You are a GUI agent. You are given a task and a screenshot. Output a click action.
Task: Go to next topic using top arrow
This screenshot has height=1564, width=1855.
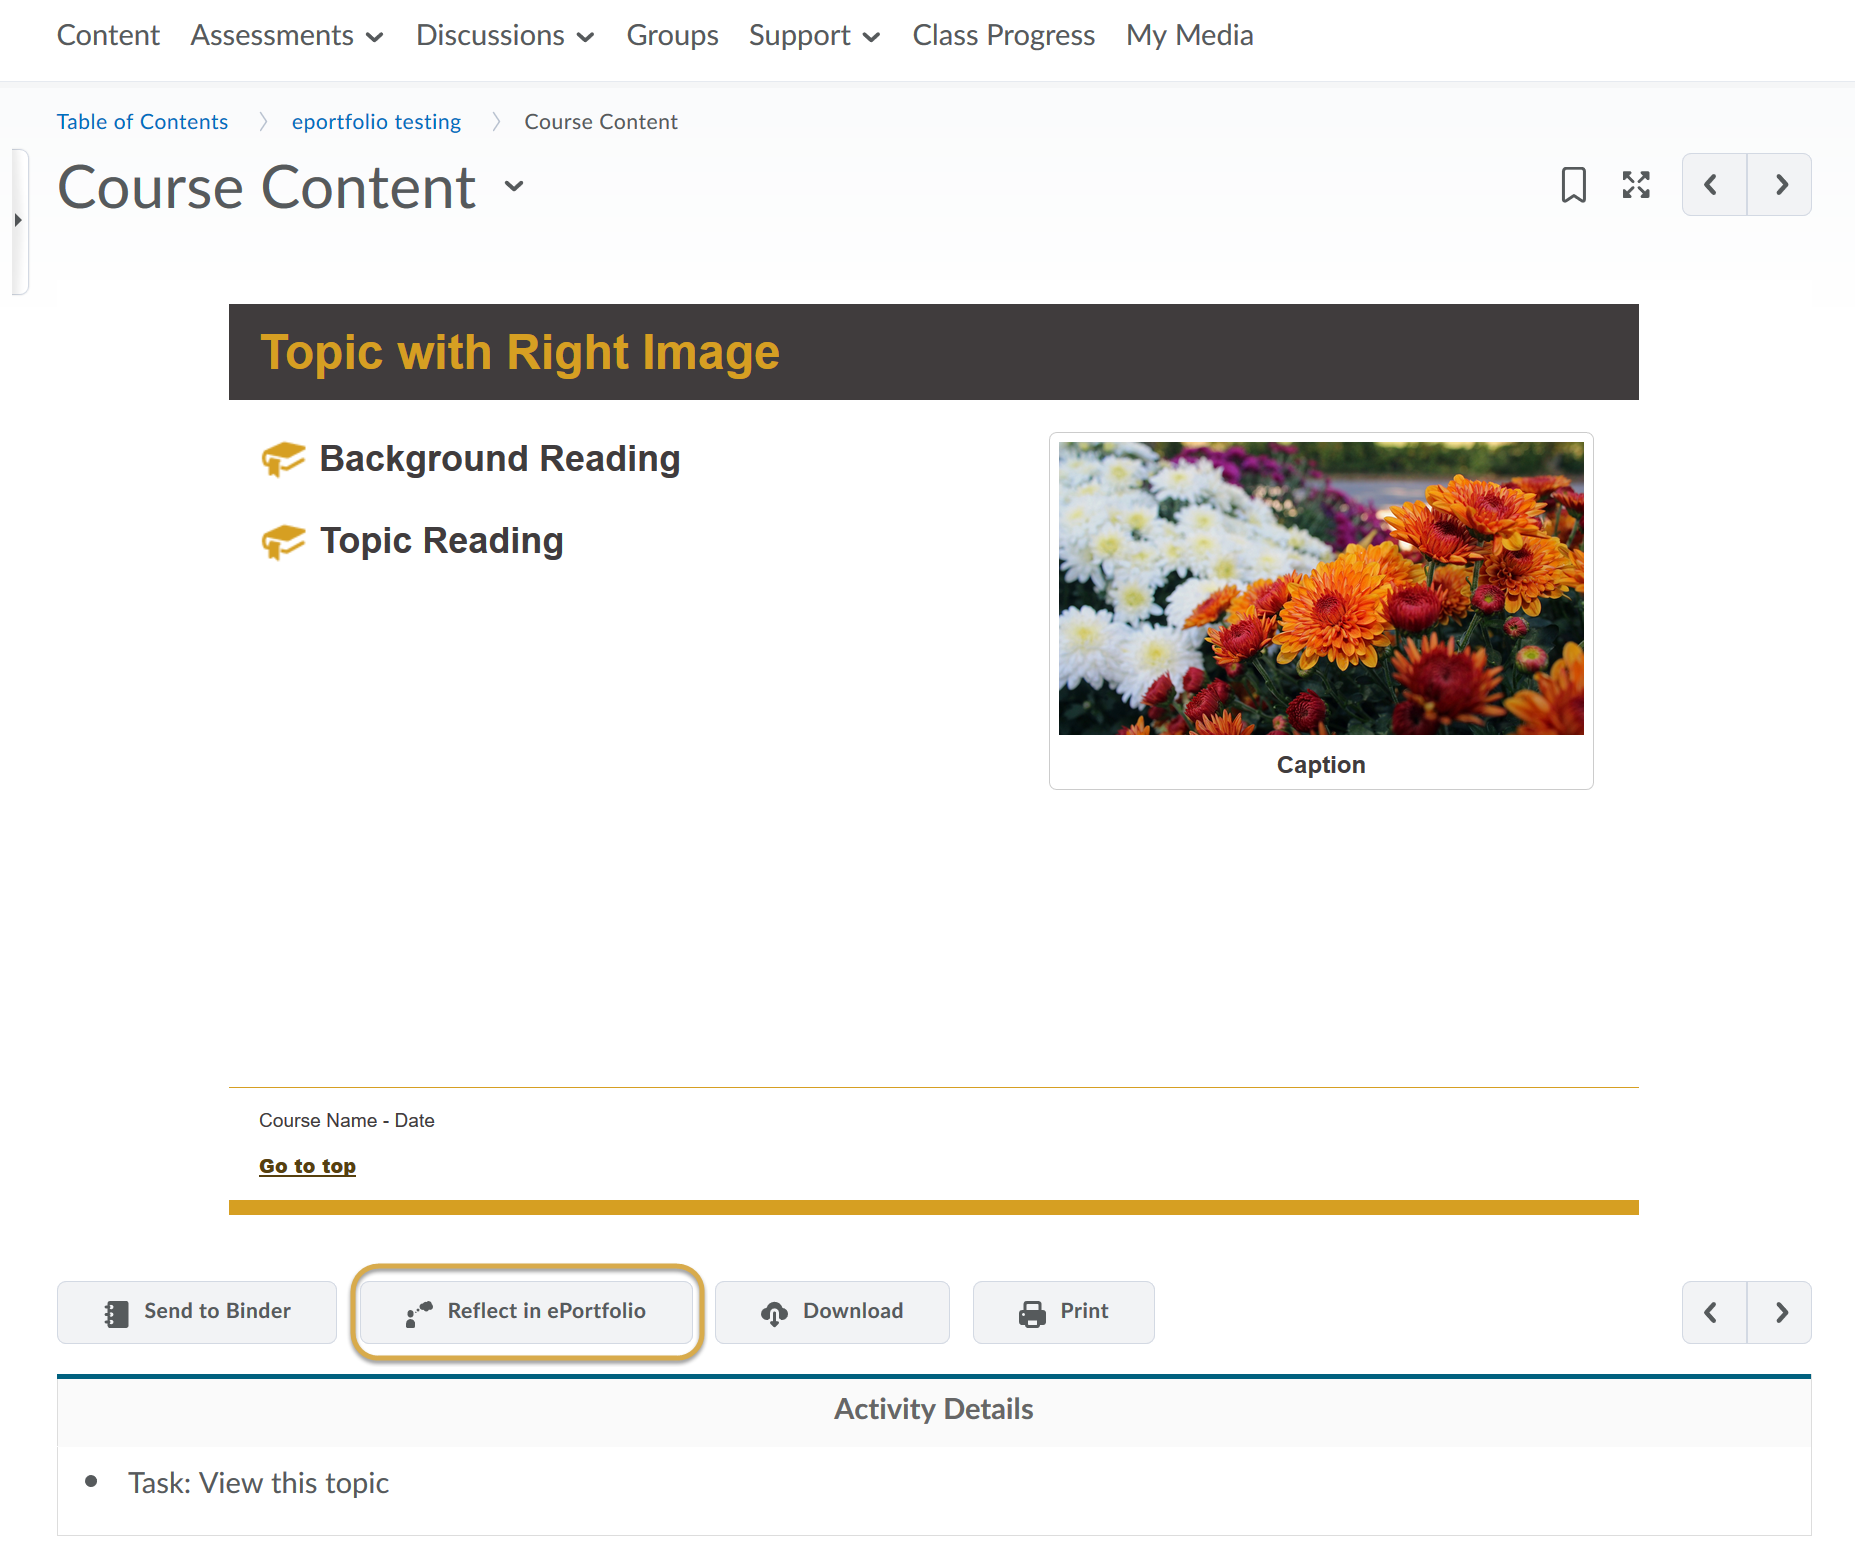[x=1779, y=185]
